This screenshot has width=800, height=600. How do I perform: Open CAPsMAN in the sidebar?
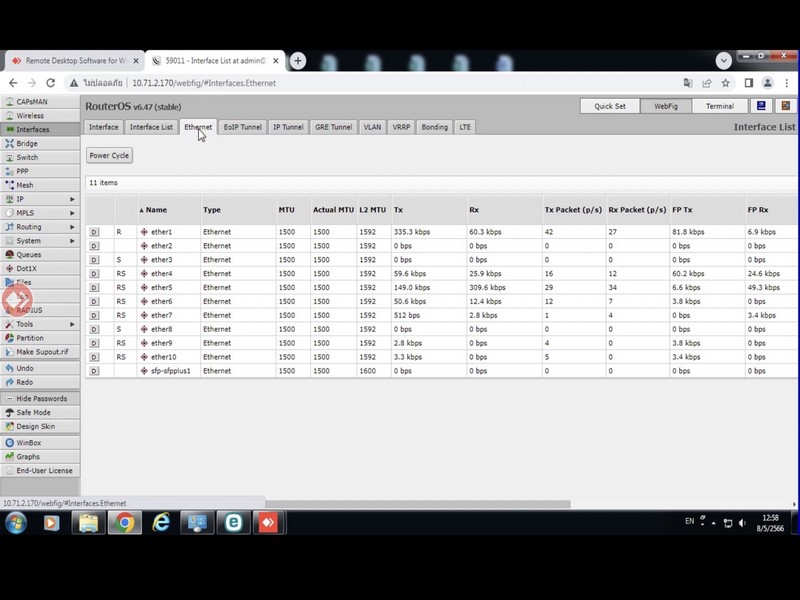coord(40,102)
